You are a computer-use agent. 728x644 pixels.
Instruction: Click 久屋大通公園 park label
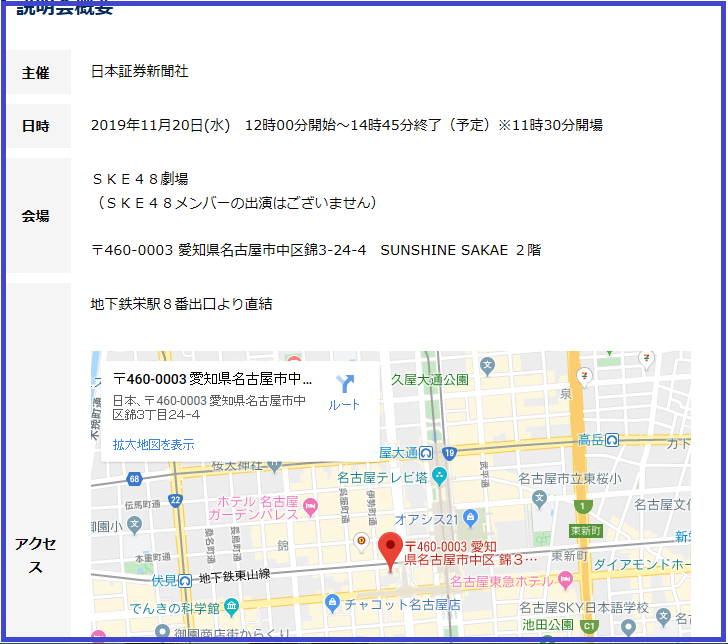[429, 380]
